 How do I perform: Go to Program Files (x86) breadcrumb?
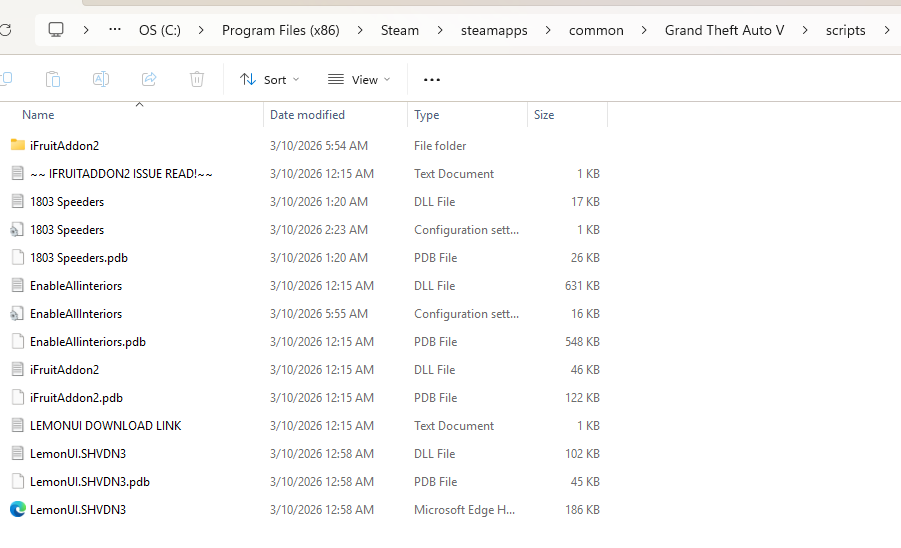(280, 30)
